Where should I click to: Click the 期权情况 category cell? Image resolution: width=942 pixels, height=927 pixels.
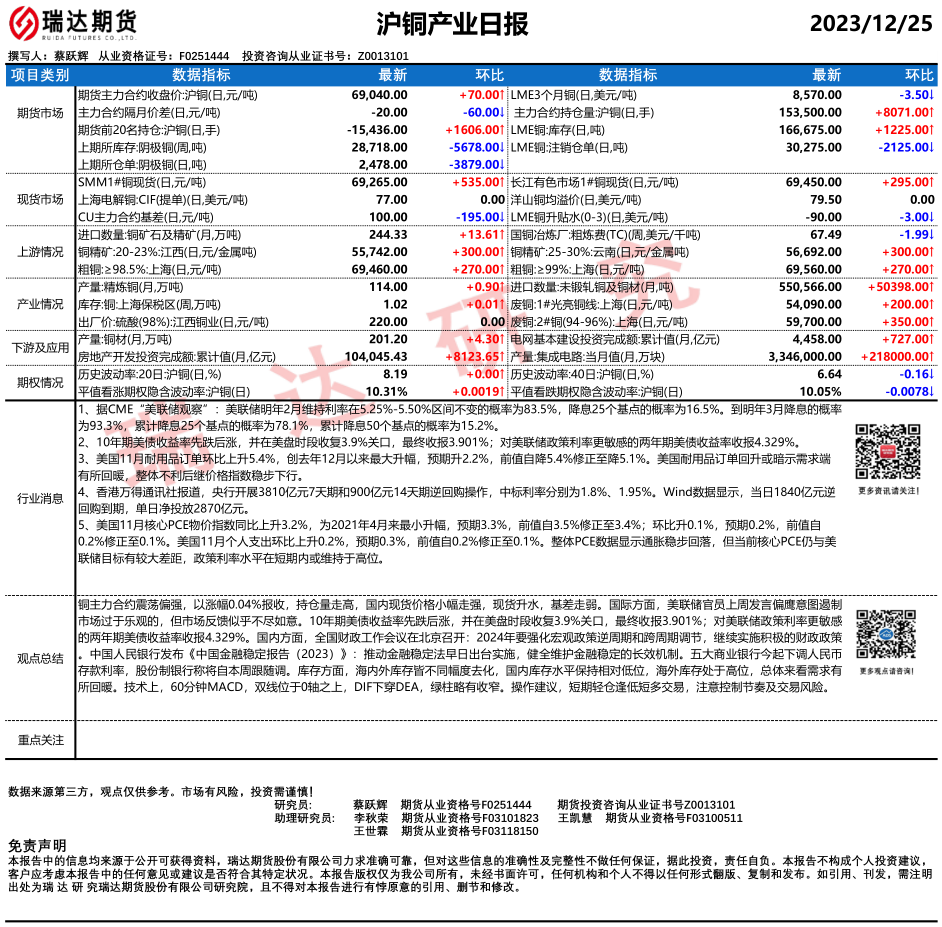40,382
